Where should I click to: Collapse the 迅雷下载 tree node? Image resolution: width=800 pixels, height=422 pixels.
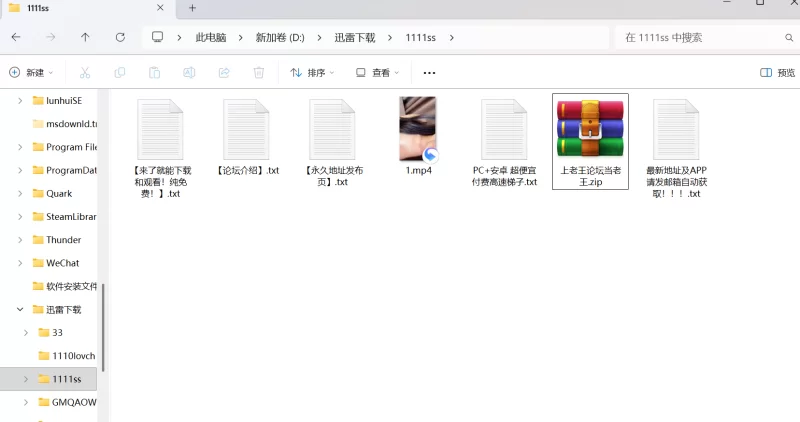tap(19, 309)
